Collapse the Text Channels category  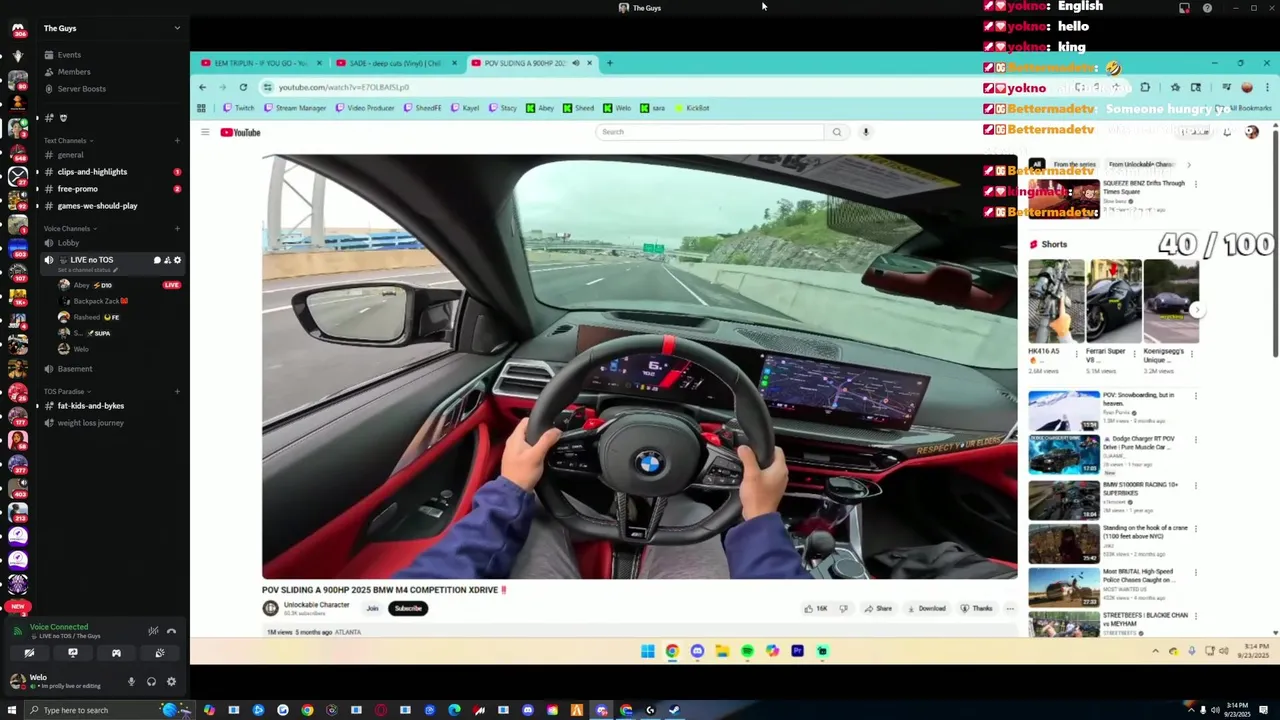click(x=68, y=141)
